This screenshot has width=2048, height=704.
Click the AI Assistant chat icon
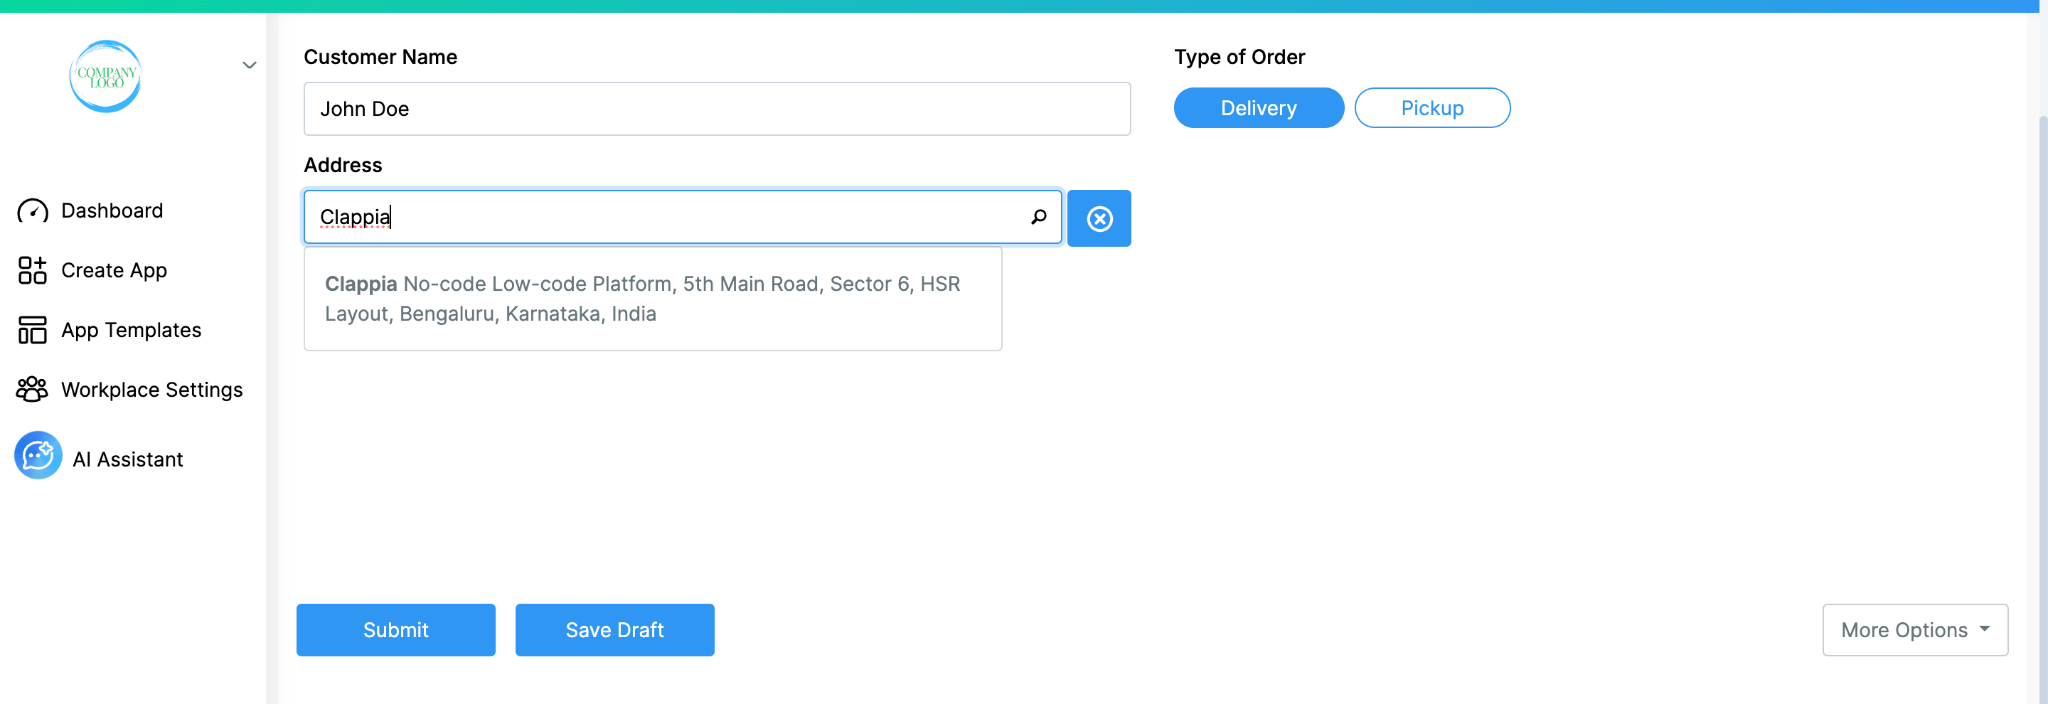(38, 455)
